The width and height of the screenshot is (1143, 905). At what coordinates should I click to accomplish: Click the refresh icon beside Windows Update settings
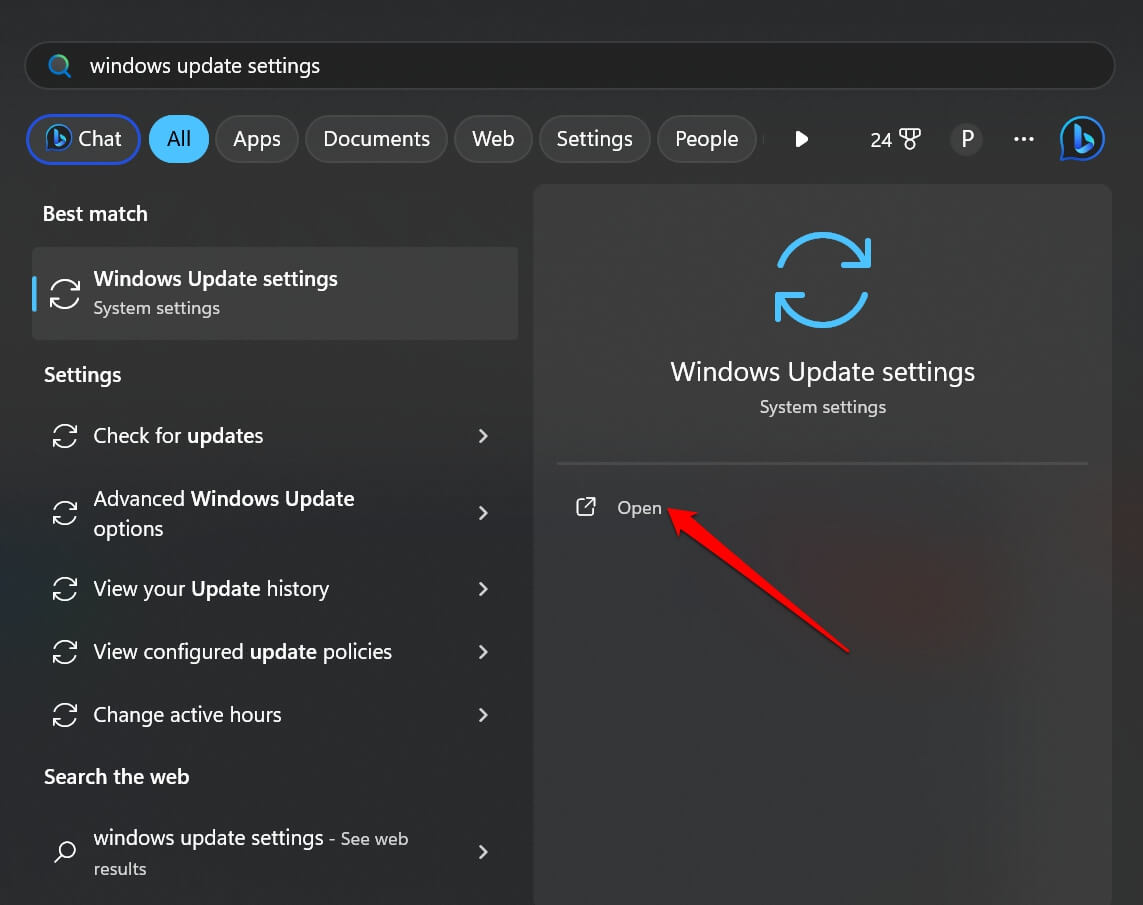click(64, 293)
